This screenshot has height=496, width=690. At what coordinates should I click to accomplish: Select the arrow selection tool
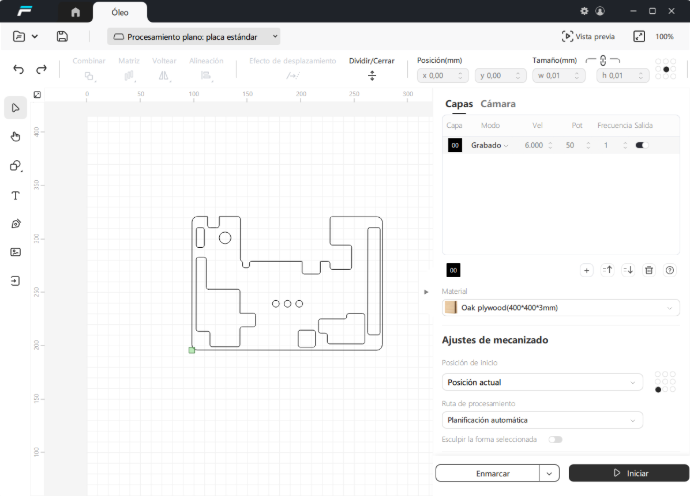click(x=16, y=108)
